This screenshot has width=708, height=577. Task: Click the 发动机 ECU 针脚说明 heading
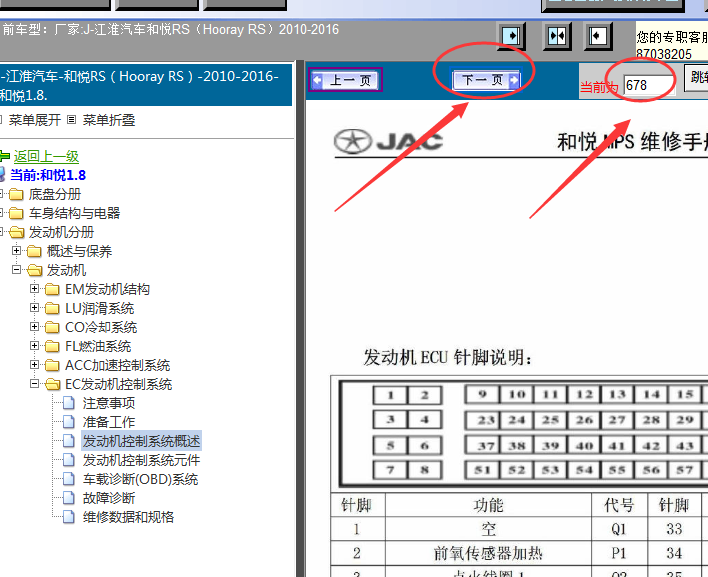tap(448, 358)
